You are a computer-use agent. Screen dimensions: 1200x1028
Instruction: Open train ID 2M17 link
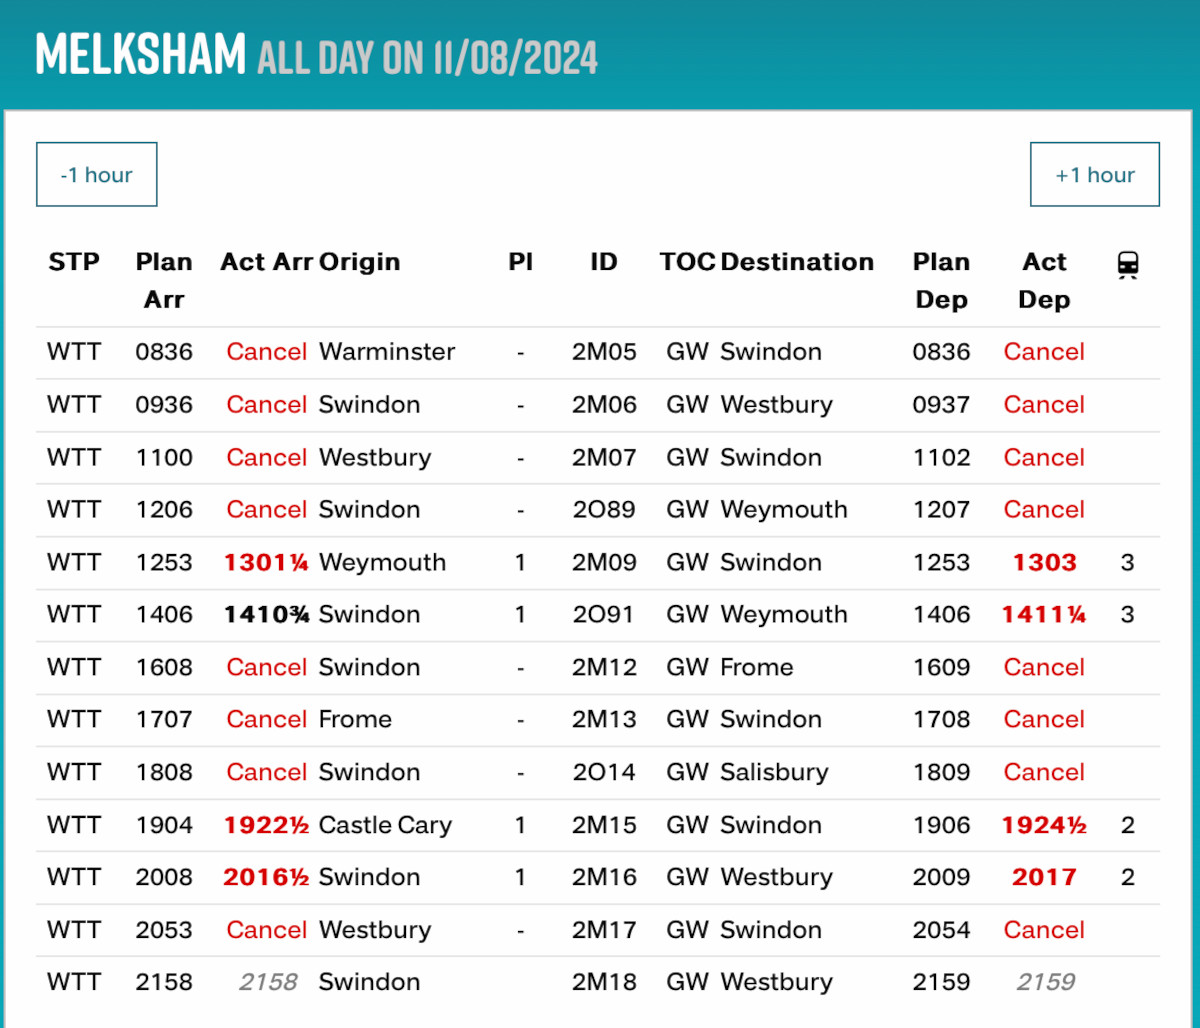coord(604,930)
